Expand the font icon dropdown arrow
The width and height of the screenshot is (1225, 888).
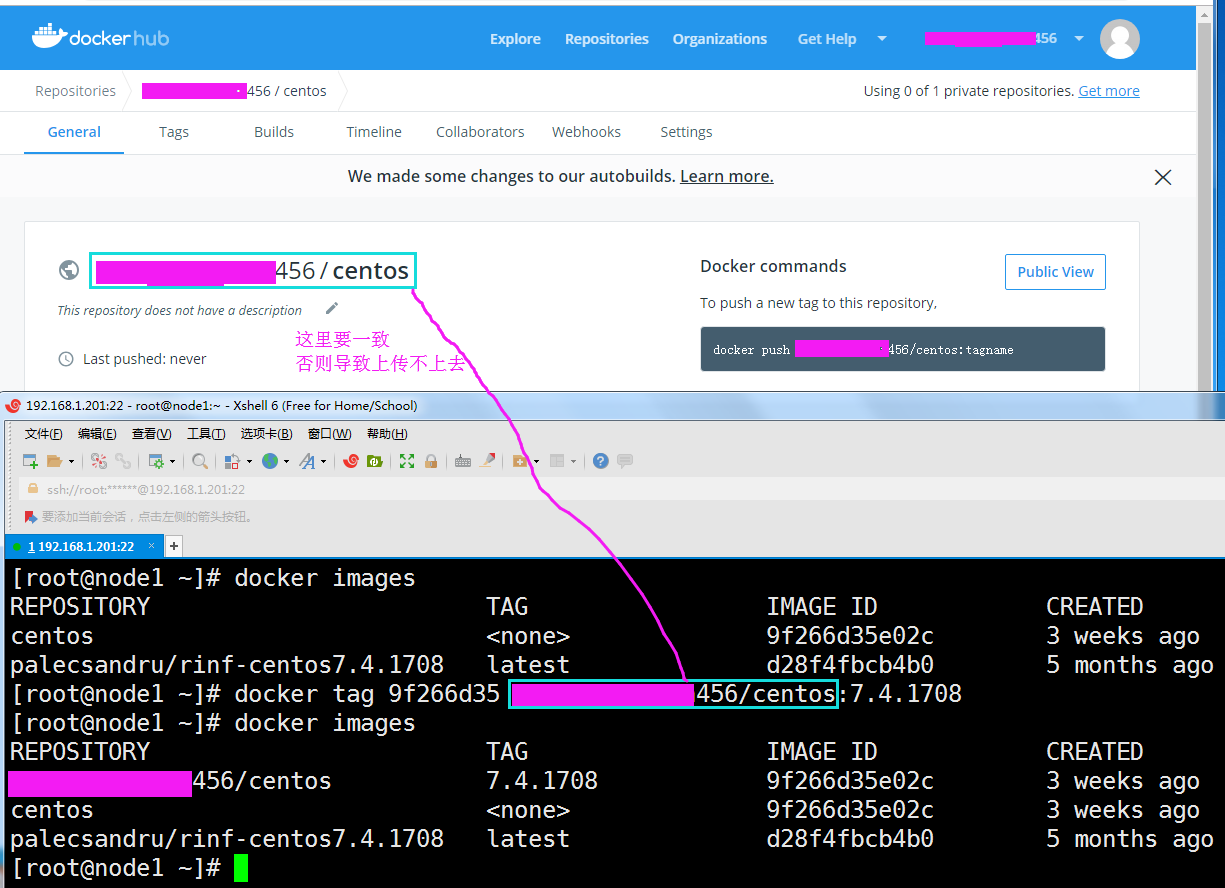click(323, 462)
